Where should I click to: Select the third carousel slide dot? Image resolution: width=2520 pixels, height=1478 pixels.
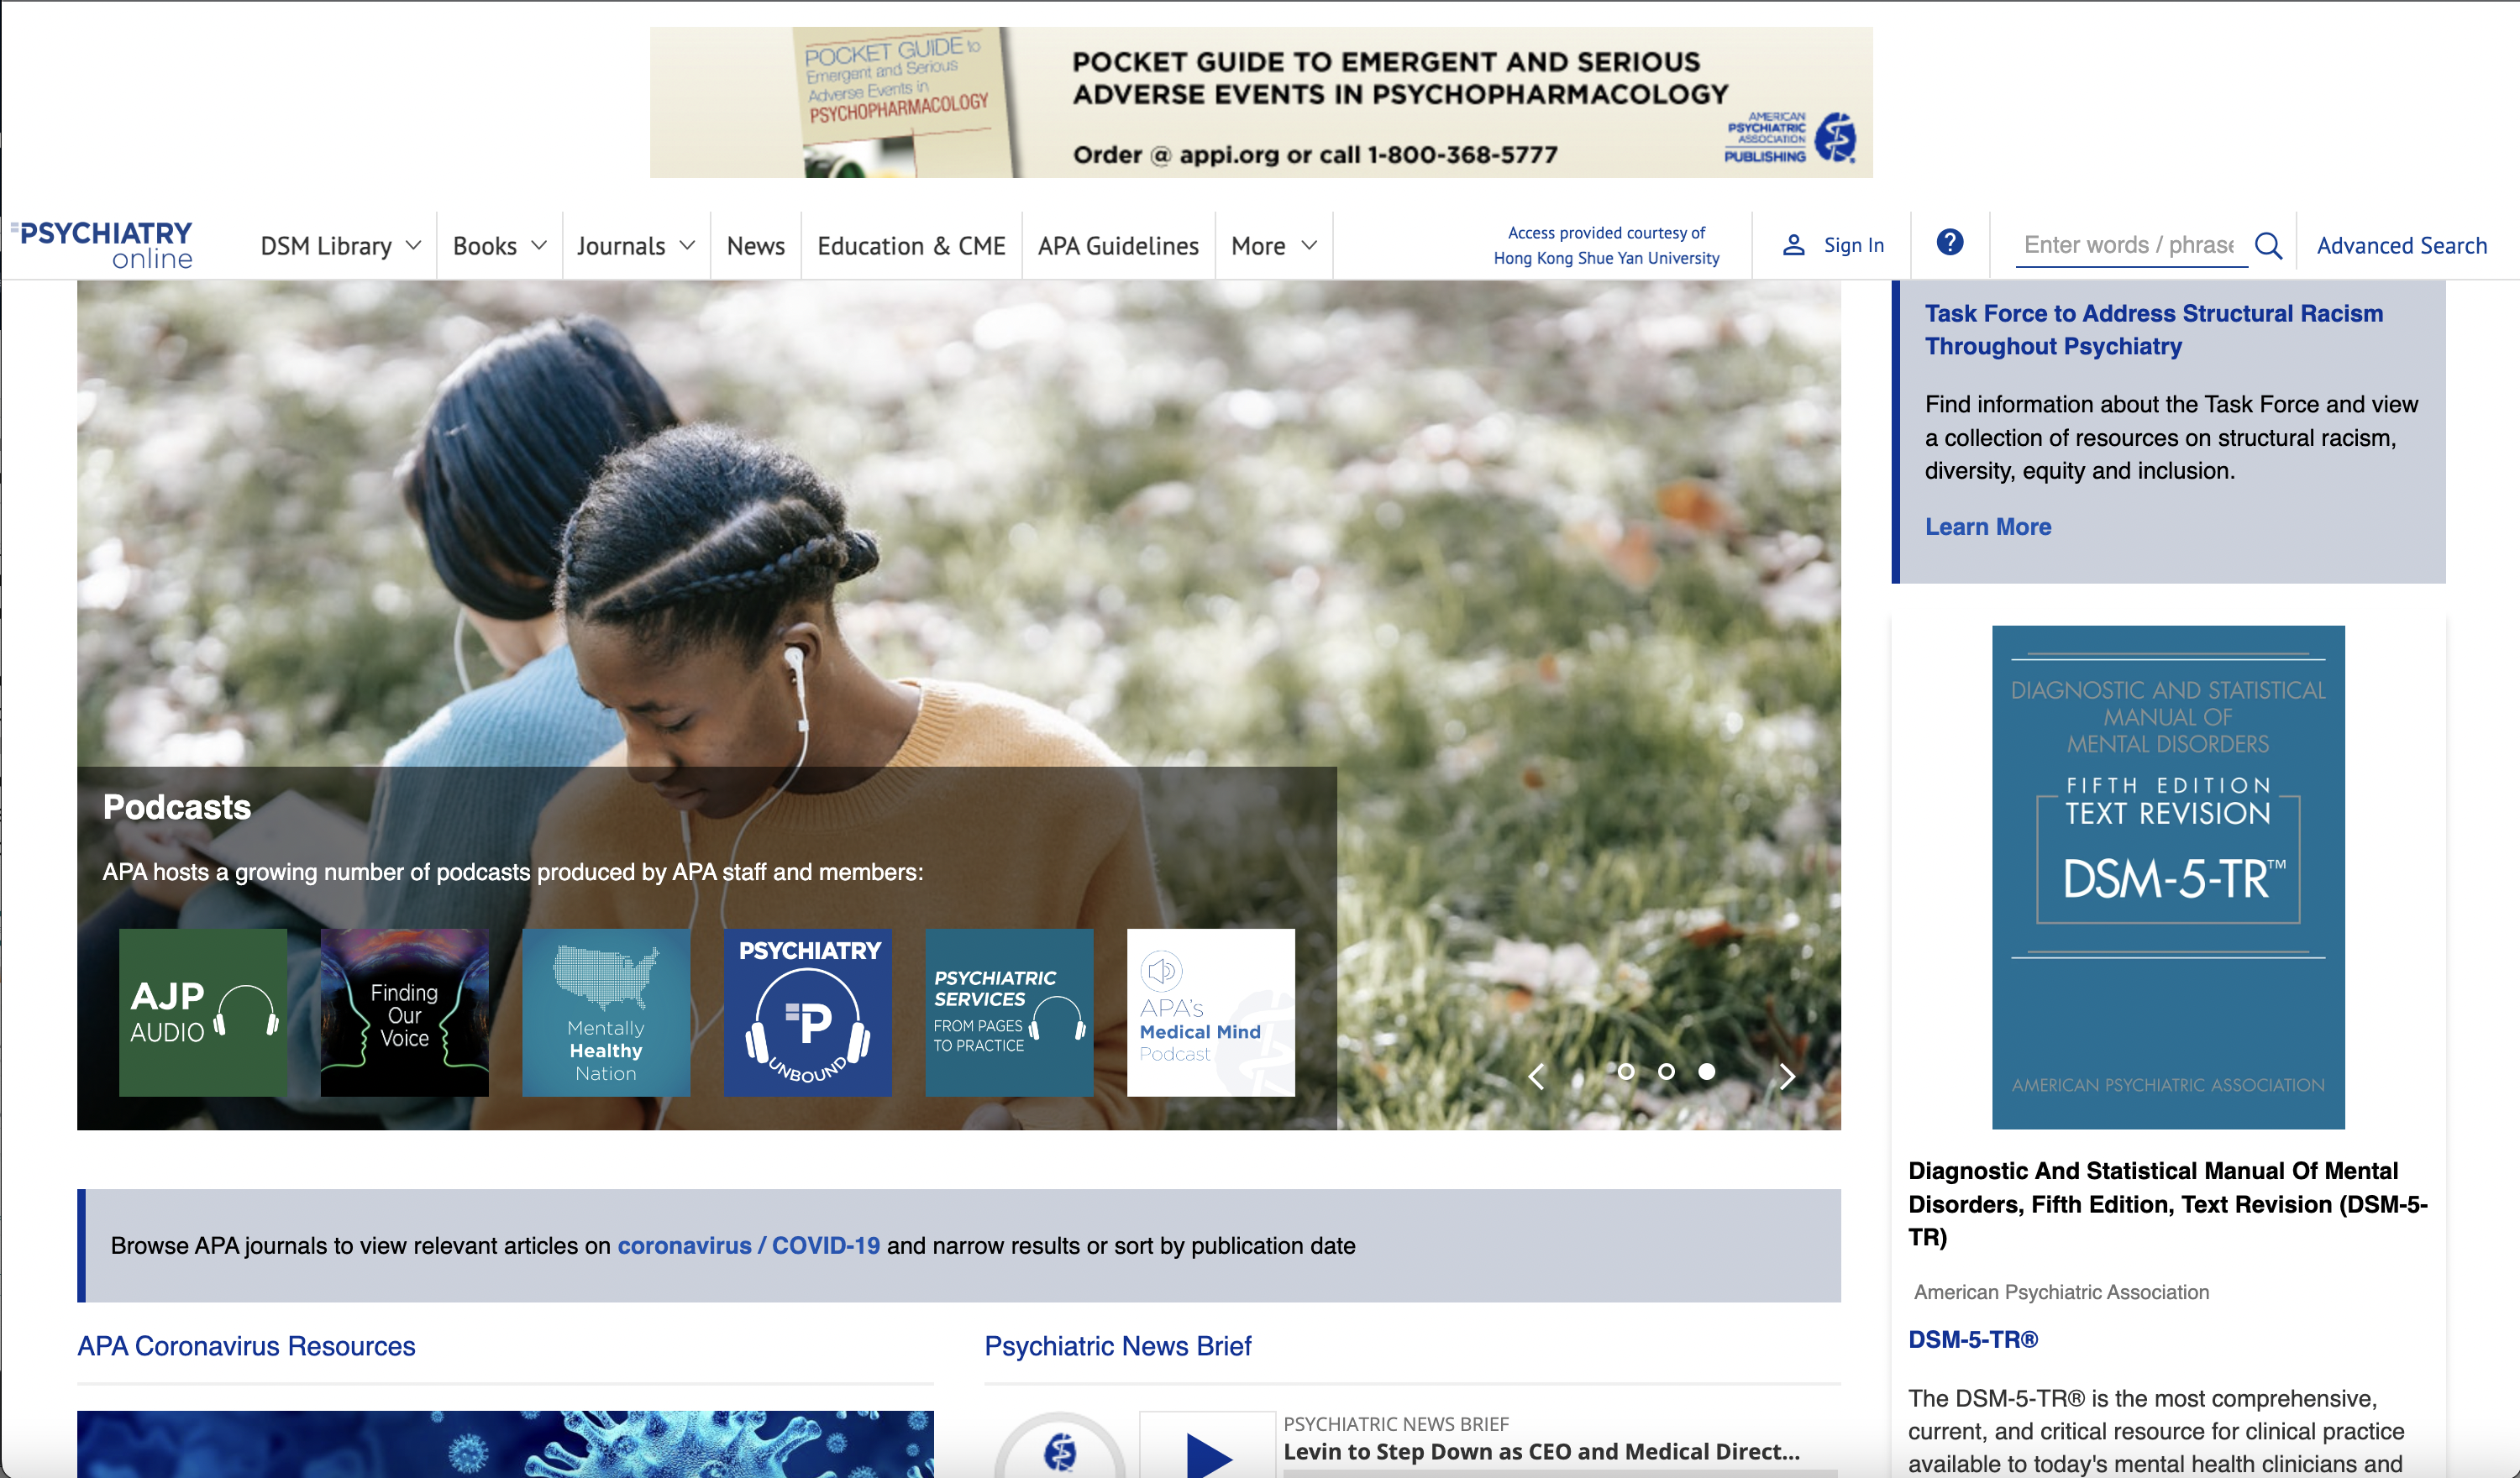pyautogui.click(x=1707, y=1071)
